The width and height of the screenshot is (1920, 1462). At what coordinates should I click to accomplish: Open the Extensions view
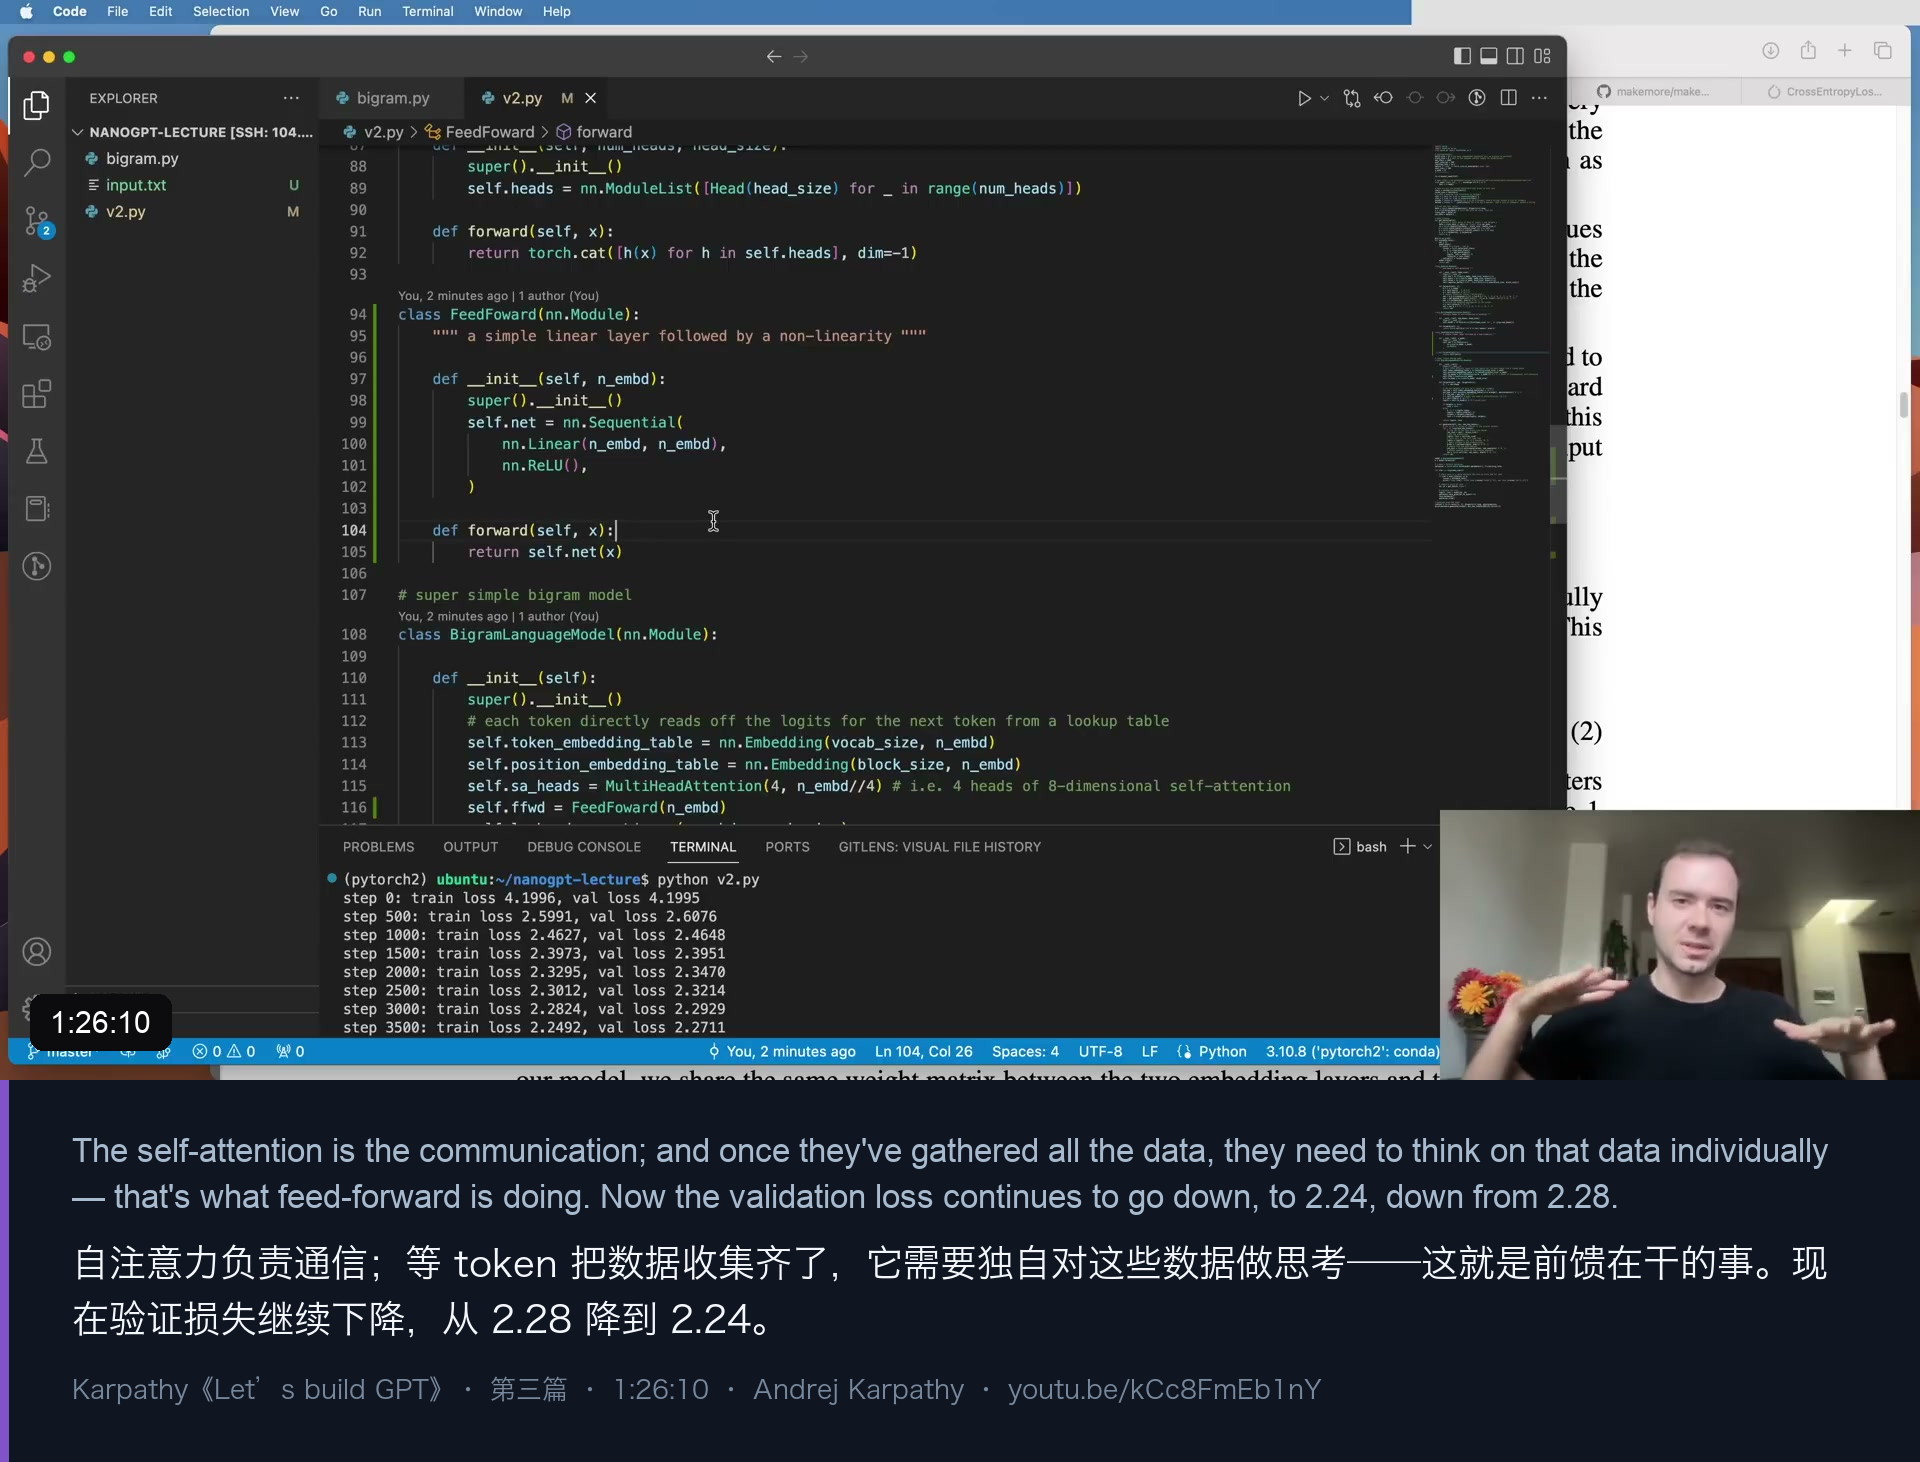click(37, 394)
